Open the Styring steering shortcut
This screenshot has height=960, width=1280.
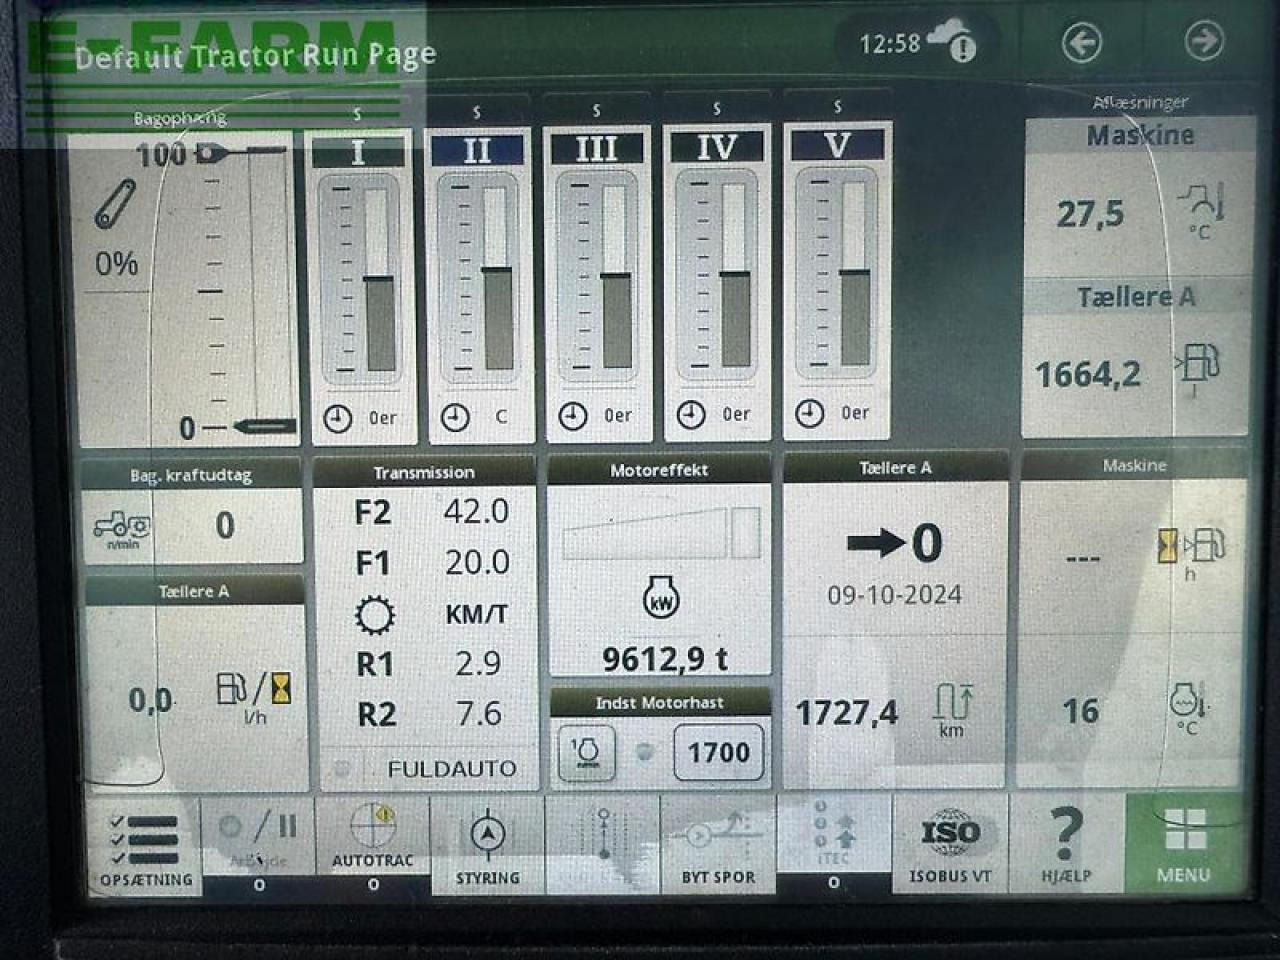pos(487,845)
